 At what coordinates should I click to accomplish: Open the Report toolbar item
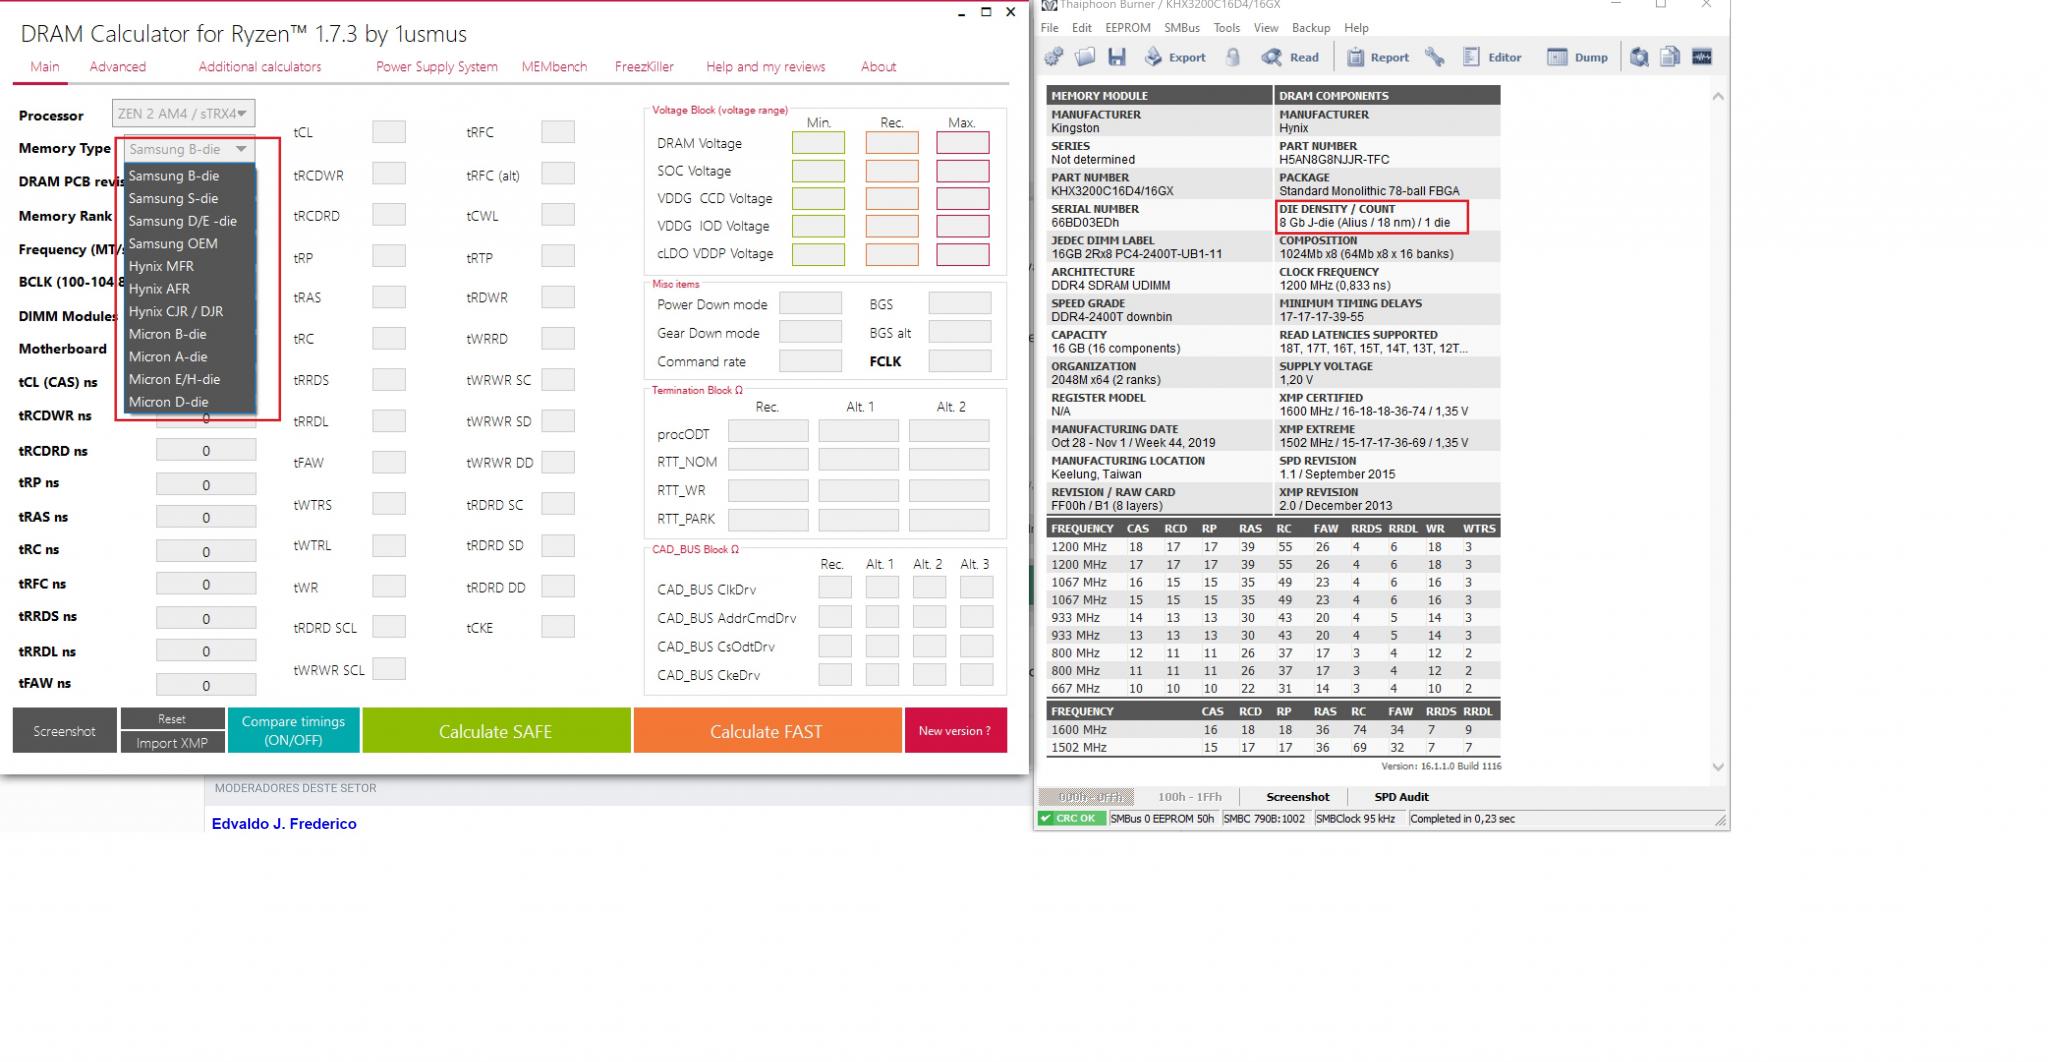[x=1378, y=57]
